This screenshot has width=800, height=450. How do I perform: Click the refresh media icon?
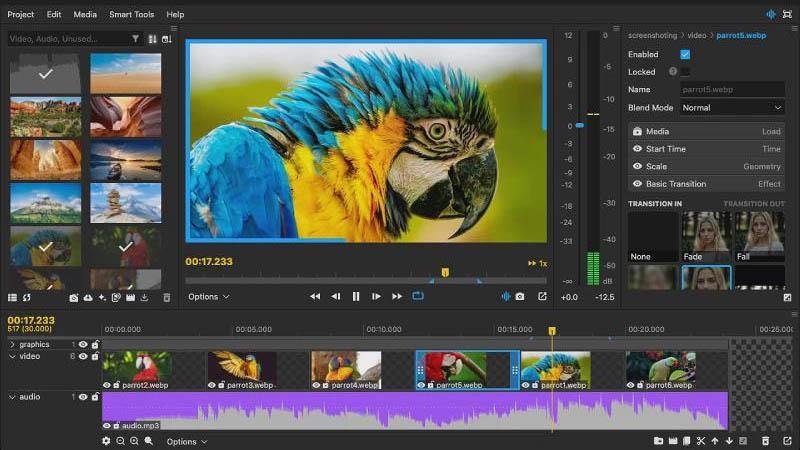pyautogui.click(x=27, y=297)
